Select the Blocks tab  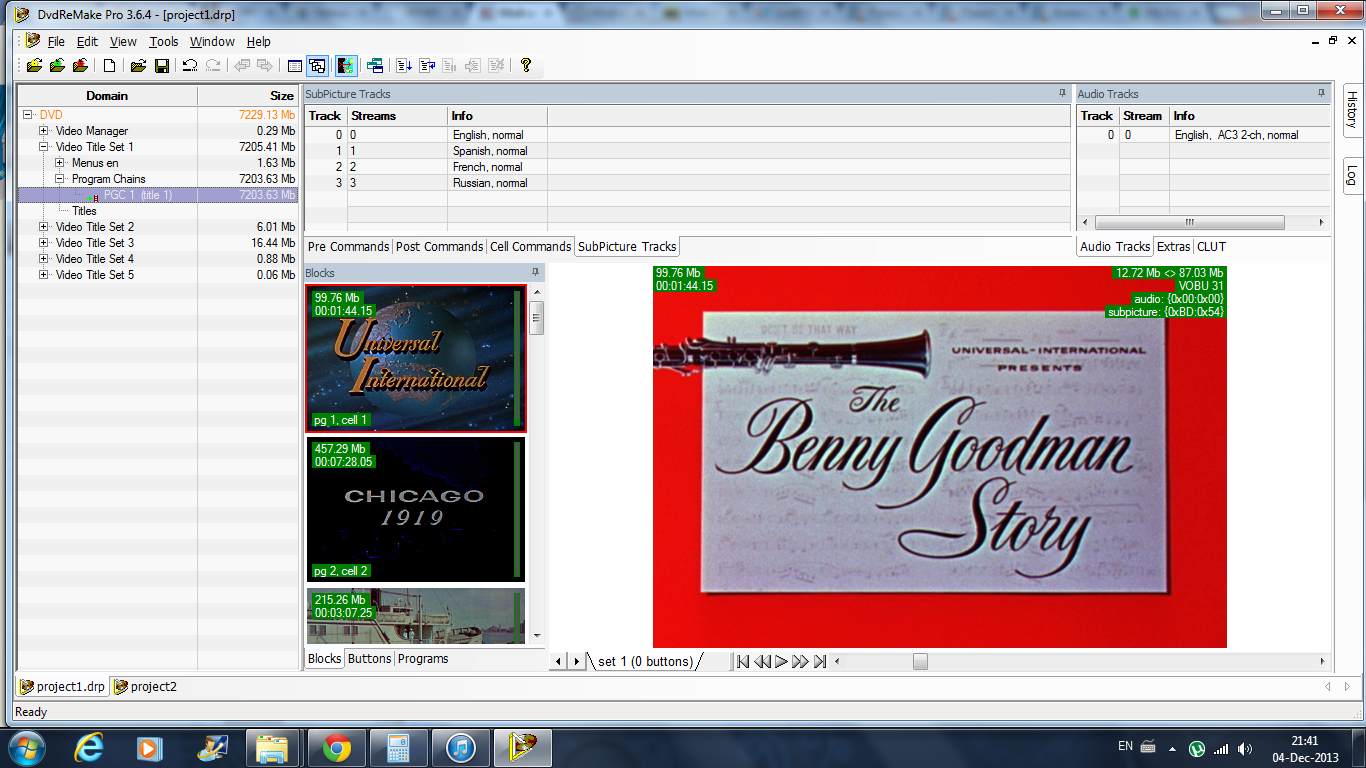point(324,659)
